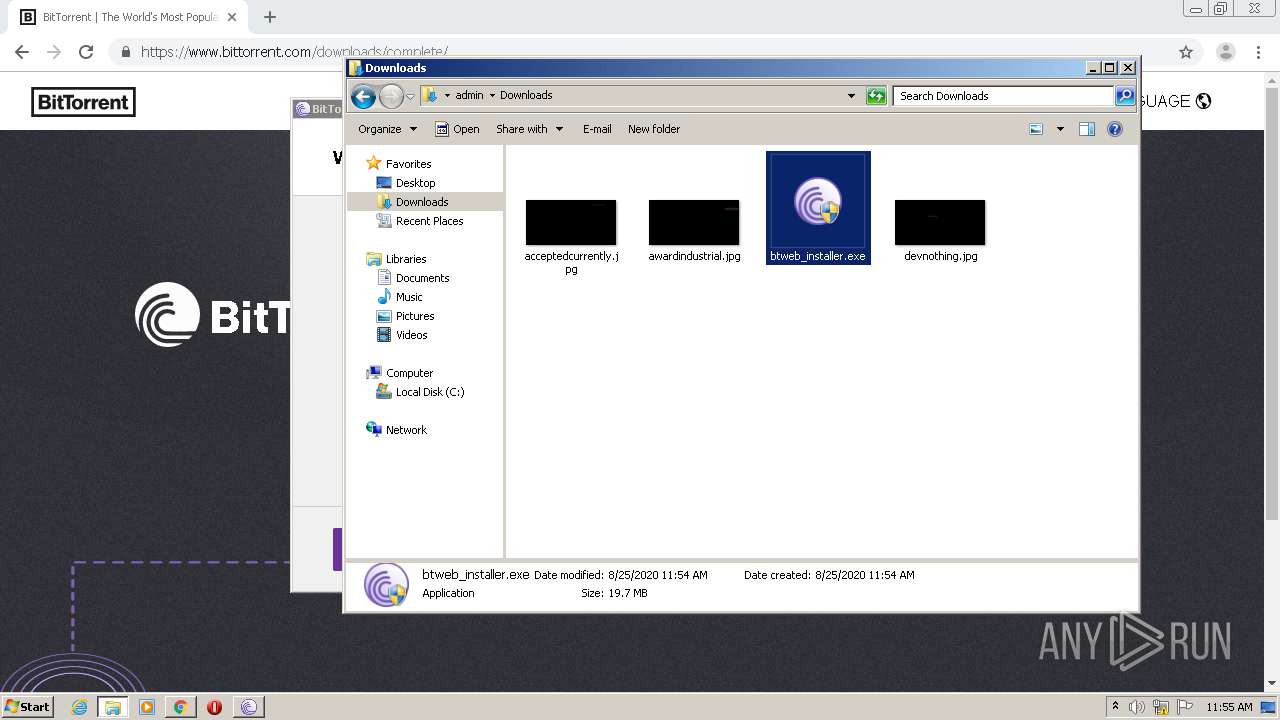Select the awardindustrial.jpg thumbnail
Image resolution: width=1280 pixels, height=720 pixels.
click(694, 222)
